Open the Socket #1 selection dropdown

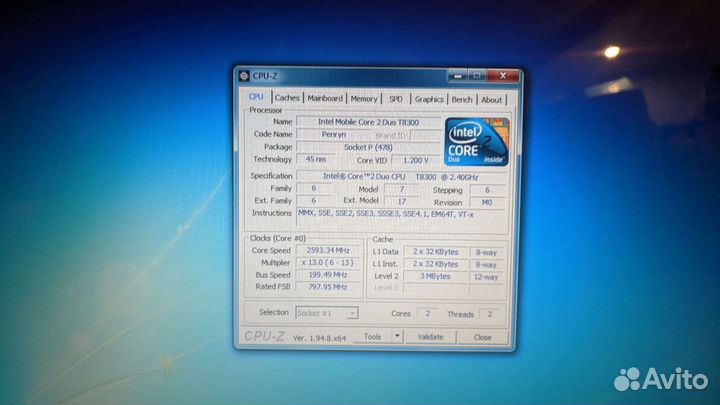[326, 313]
